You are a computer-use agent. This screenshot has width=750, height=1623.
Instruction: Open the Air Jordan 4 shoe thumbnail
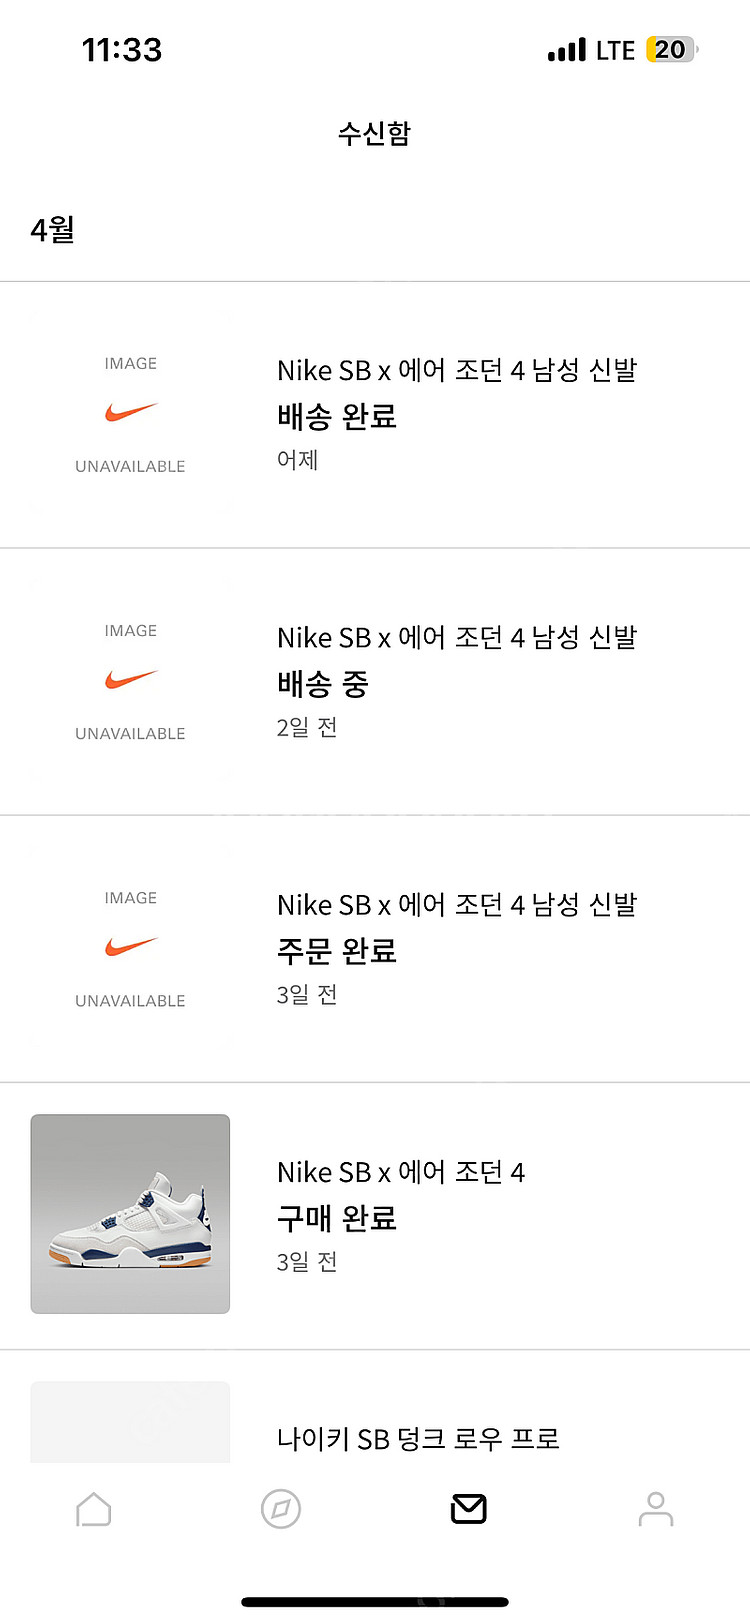(x=130, y=1214)
